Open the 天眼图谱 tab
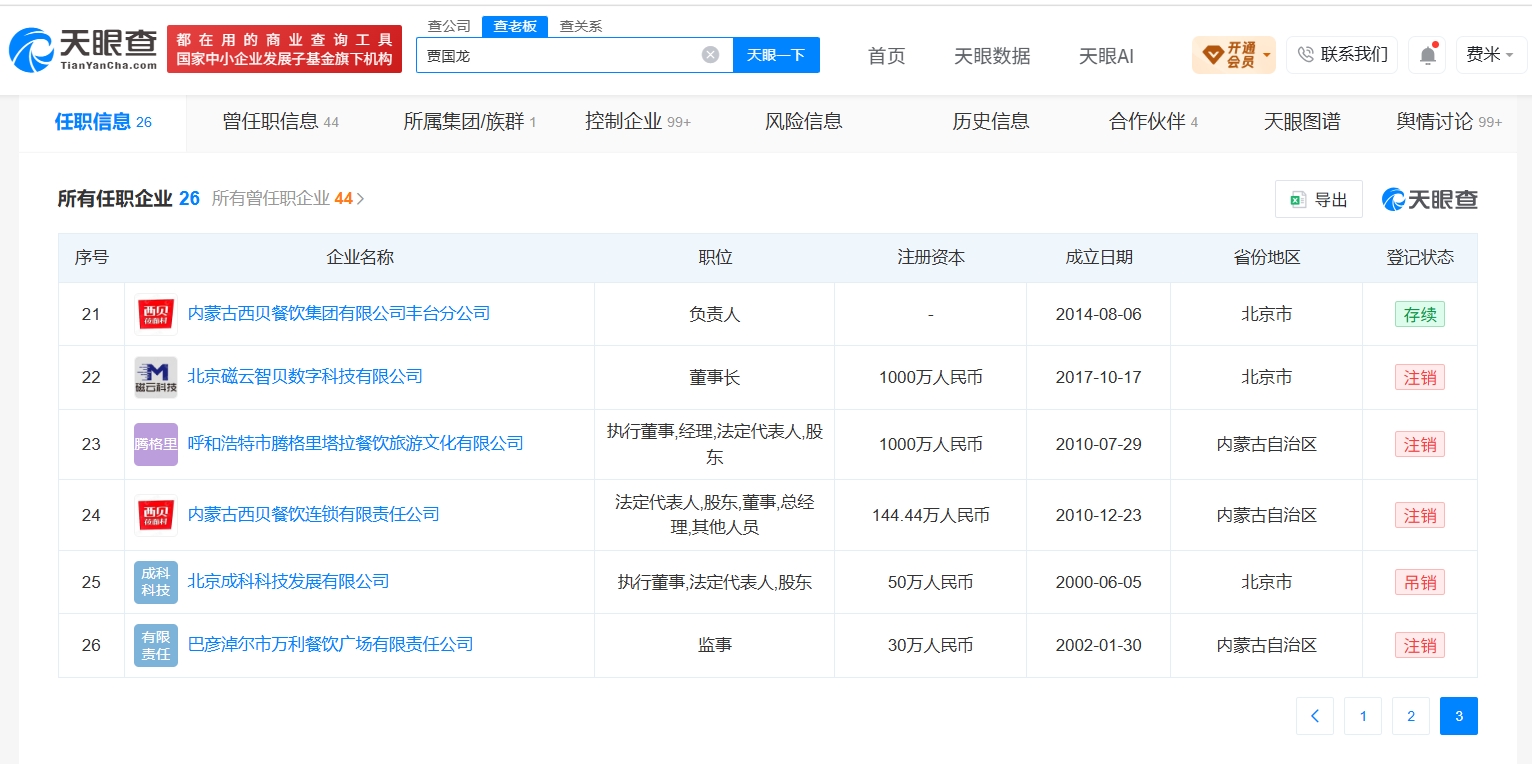 click(1302, 122)
